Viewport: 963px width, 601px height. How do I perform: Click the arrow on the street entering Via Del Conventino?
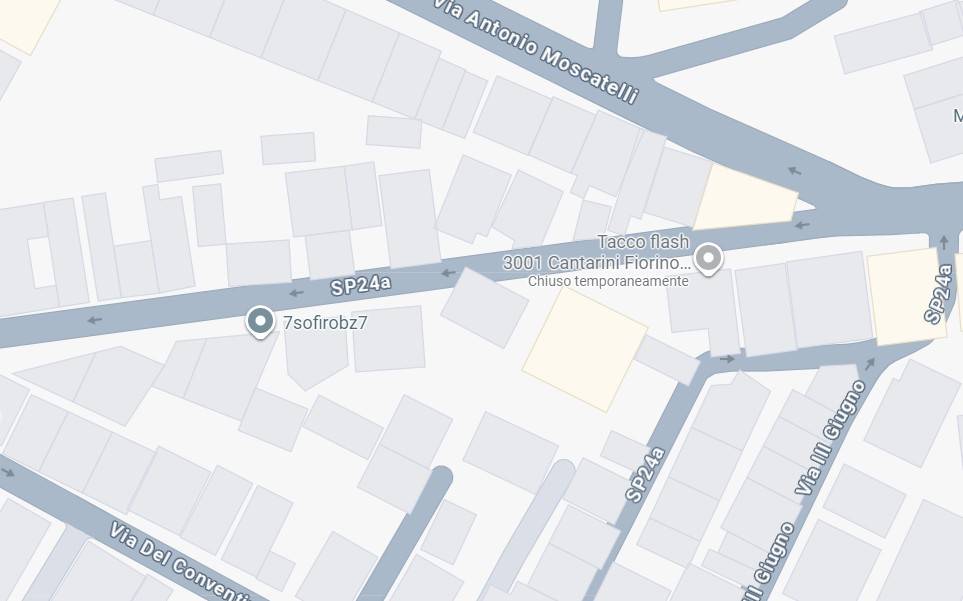[x=7, y=472]
